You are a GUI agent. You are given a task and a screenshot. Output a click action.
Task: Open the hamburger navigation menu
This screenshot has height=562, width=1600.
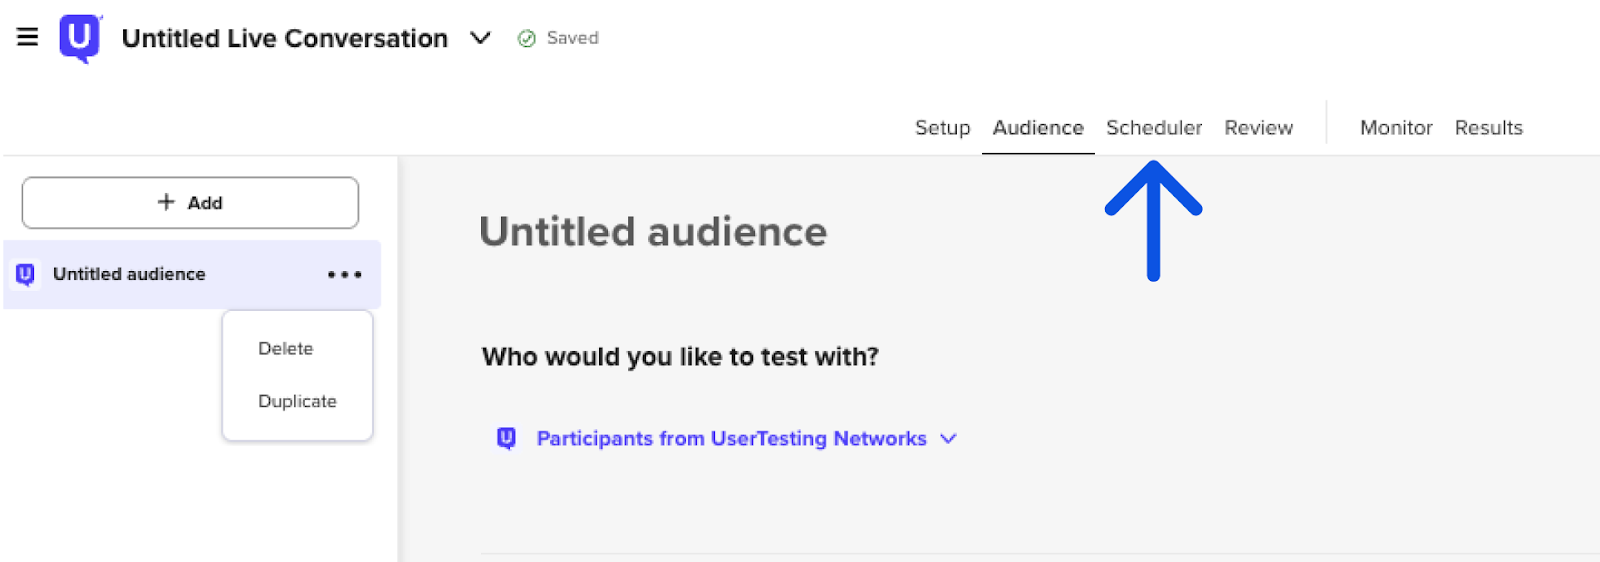coord(27,37)
